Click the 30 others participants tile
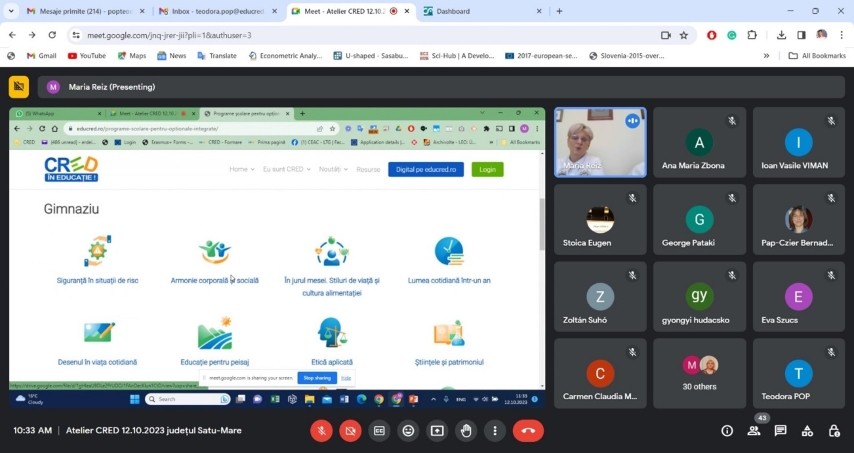The image size is (854, 453). coord(700,372)
